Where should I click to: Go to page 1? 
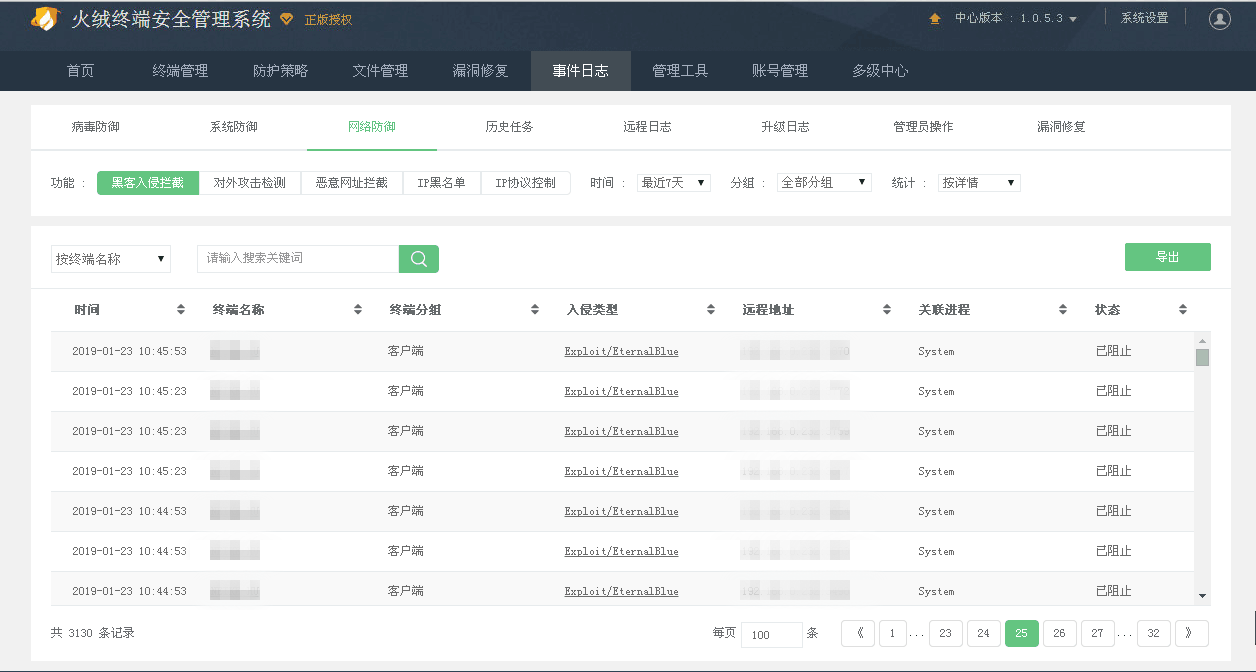point(893,633)
